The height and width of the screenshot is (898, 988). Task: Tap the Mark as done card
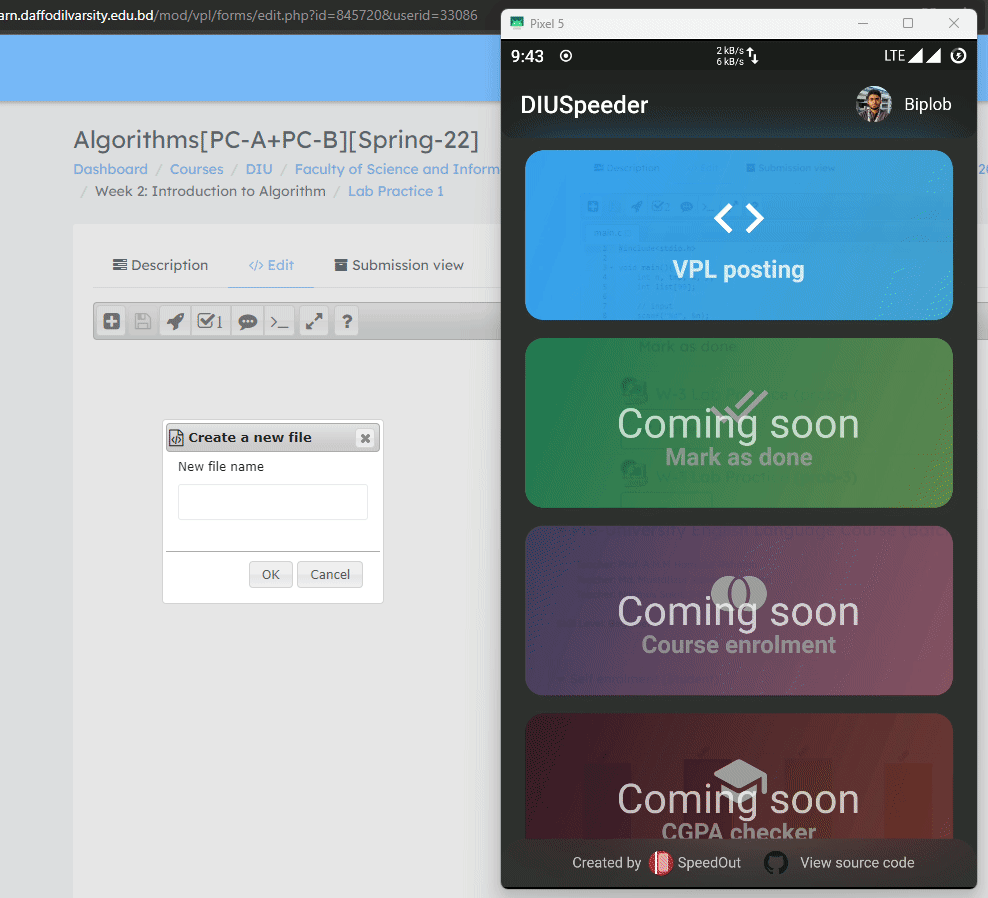(738, 423)
